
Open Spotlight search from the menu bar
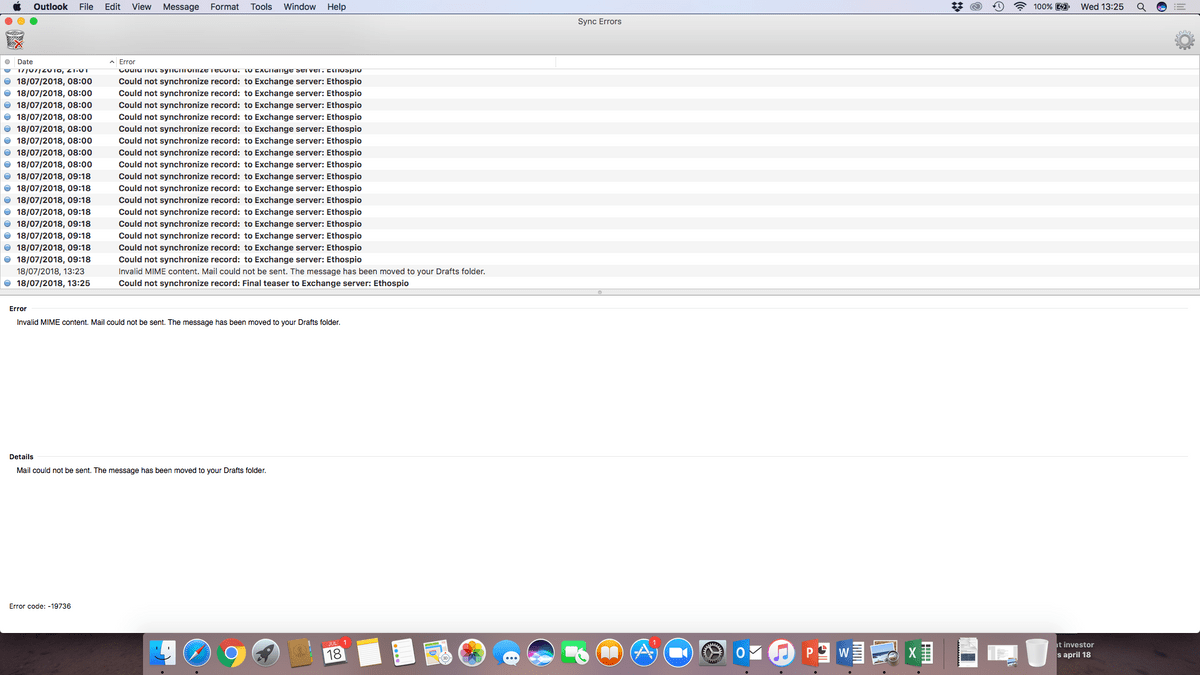point(1140,6)
